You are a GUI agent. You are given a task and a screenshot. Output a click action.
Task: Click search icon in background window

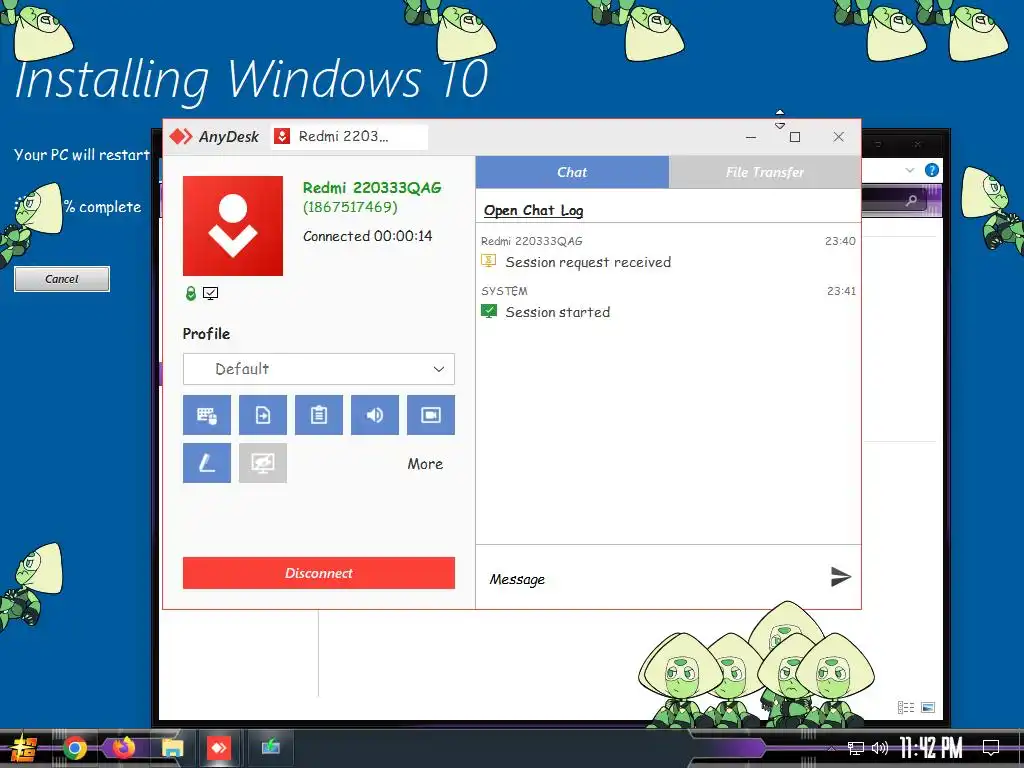pyautogui.click(x=911, y=200)
